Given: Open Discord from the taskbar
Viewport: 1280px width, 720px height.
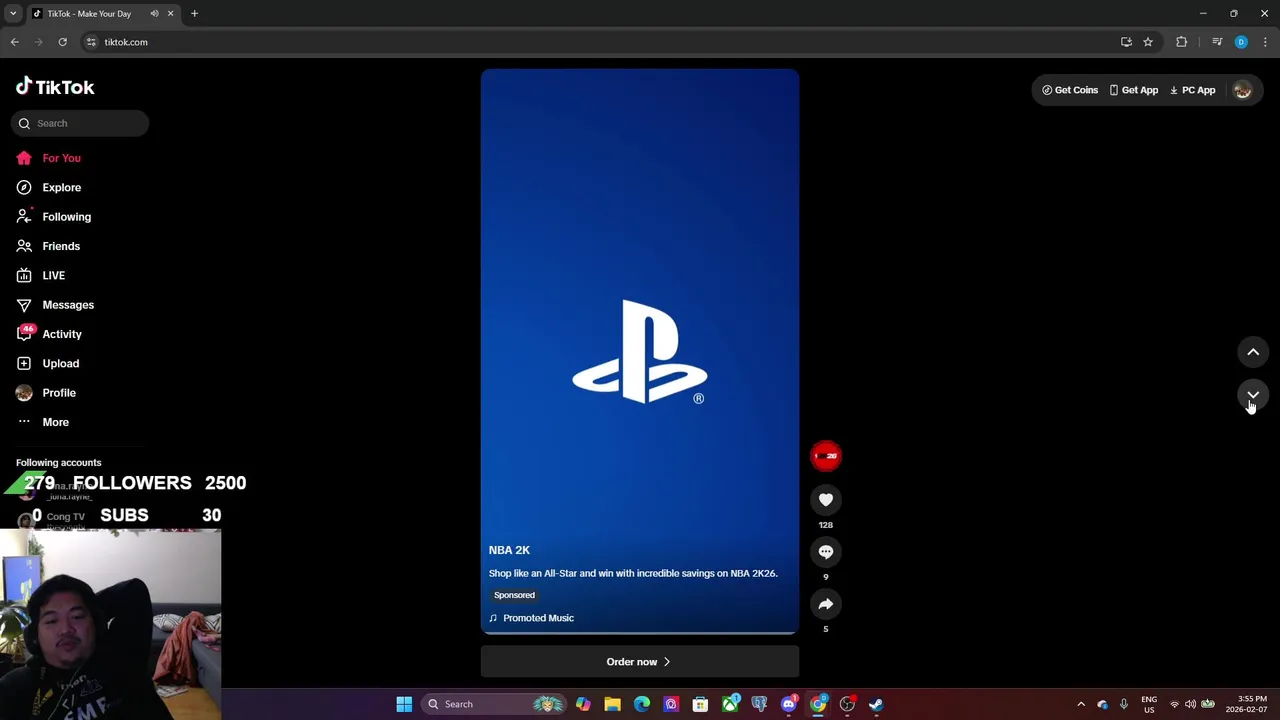Looking at the screenshot, I should pos(789,704).
